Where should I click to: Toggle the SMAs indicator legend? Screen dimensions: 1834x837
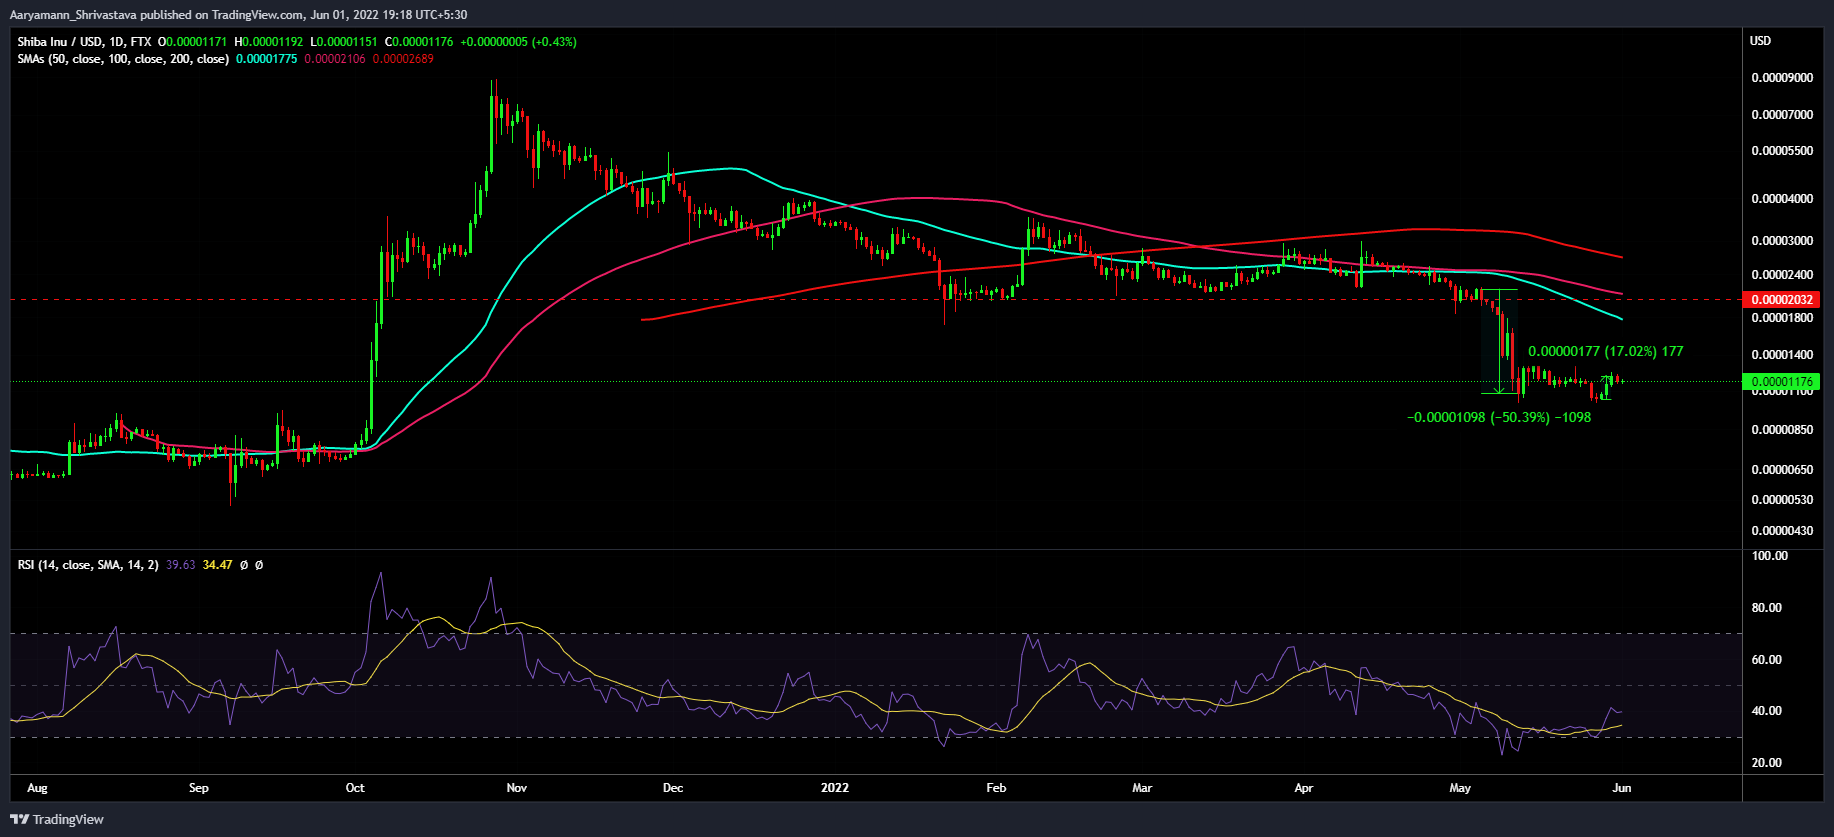tap(122, 59)
